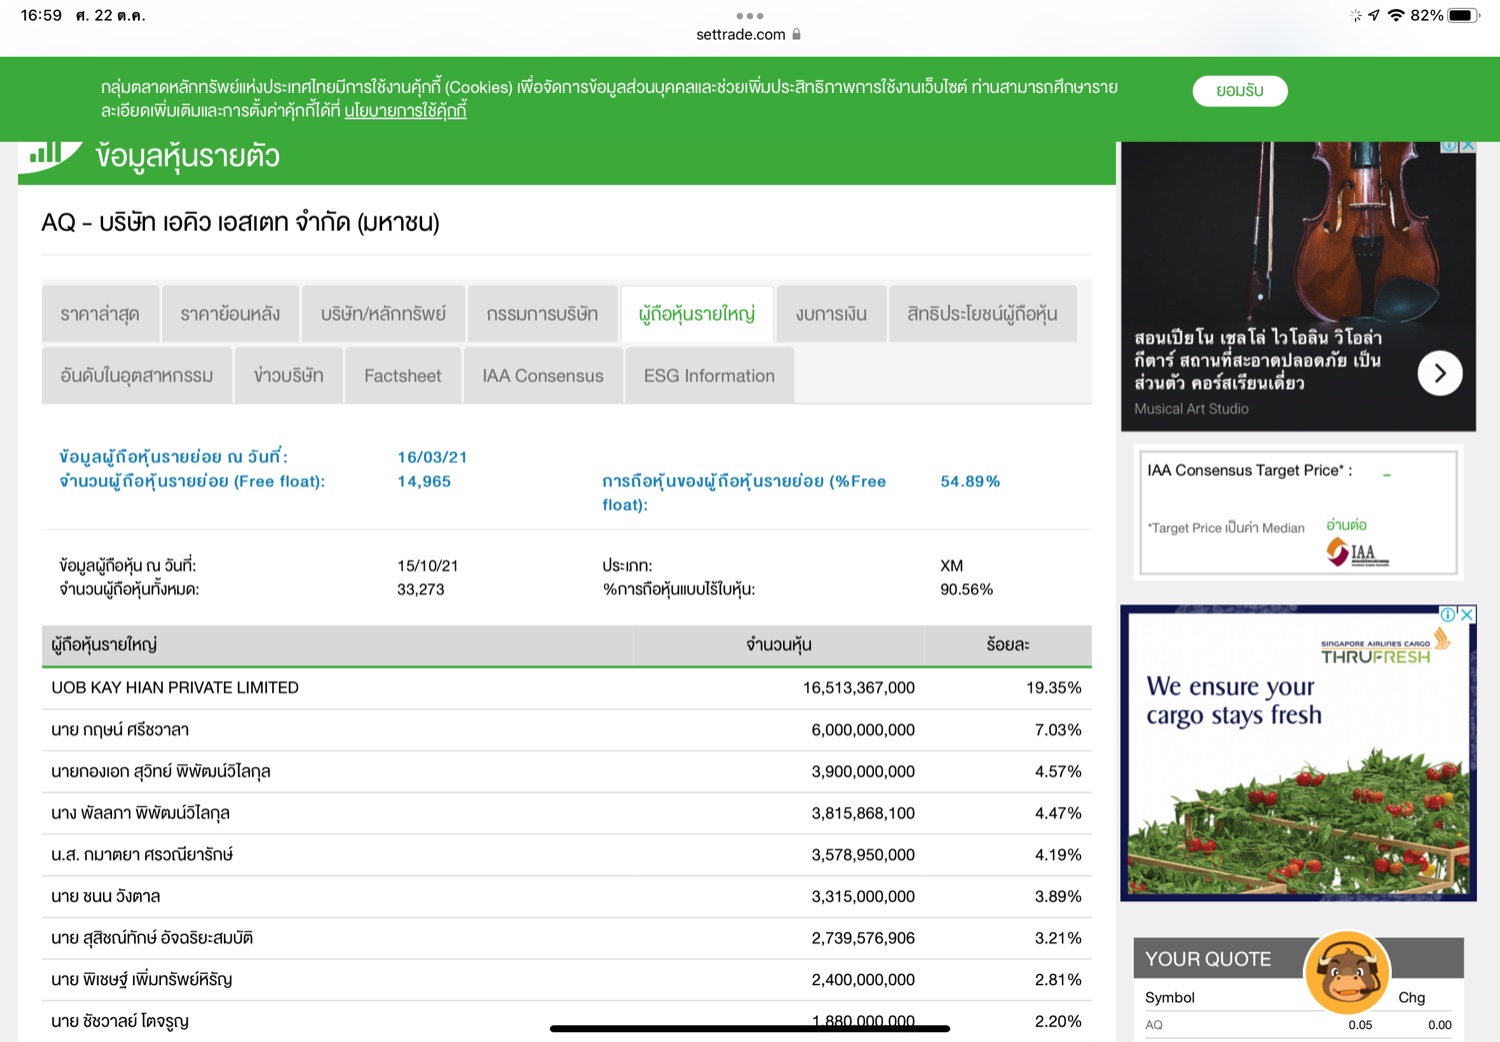Click the bar chart icon beside ข้อมูลหุ้นรายตัว
The height and width of the screenshot is (1042, 1500).
[48, 153]
